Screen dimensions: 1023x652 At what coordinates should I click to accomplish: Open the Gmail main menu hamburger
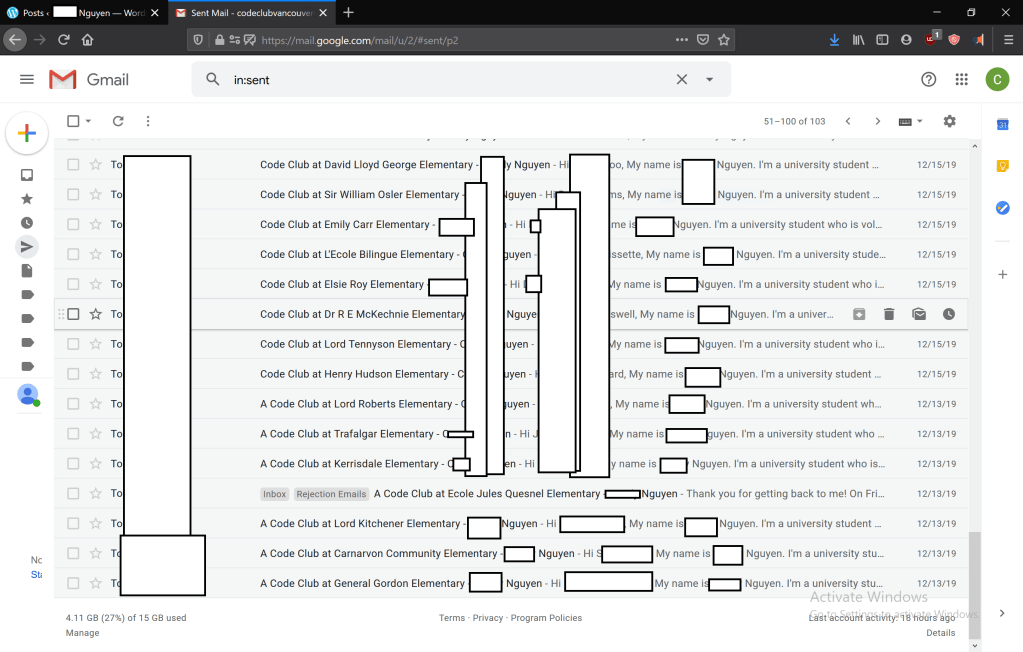click(x=27, y=80)
